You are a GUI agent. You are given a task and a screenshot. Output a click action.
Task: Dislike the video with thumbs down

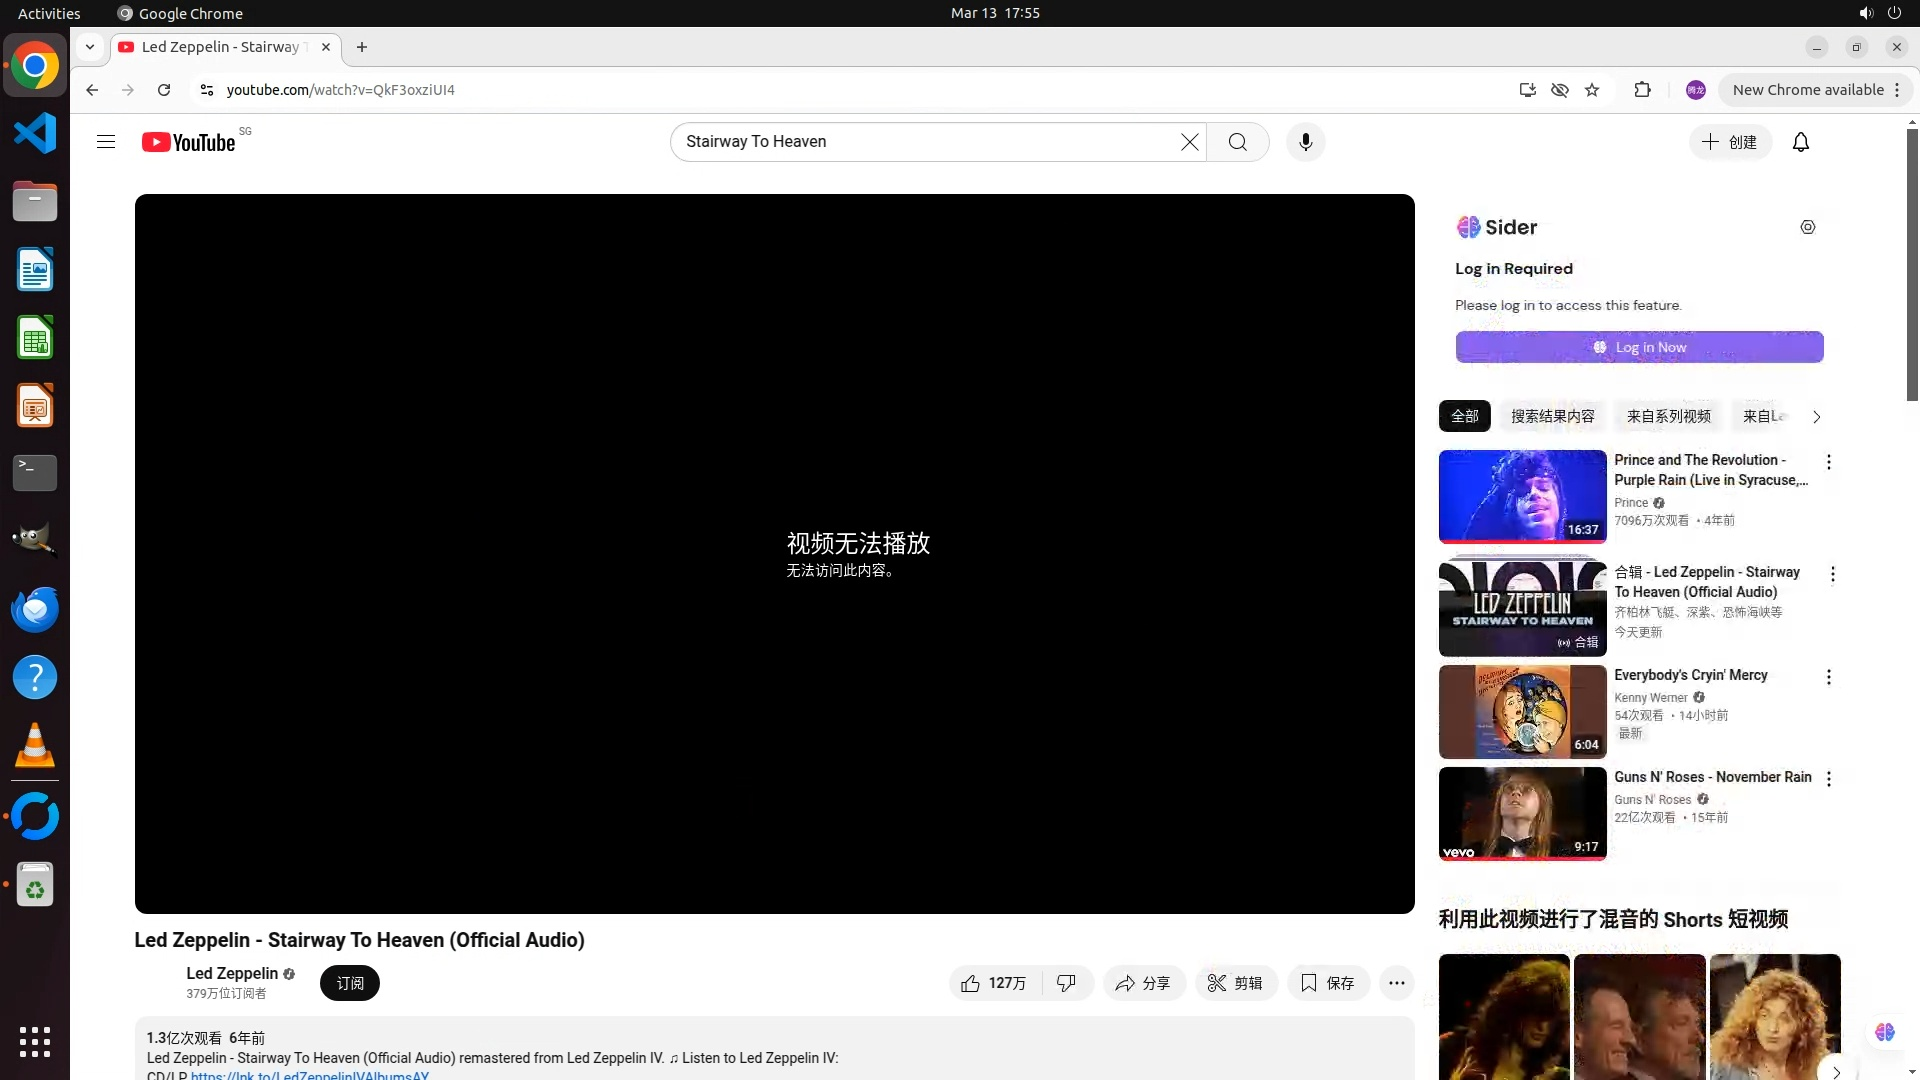[x=1066, y=983]
